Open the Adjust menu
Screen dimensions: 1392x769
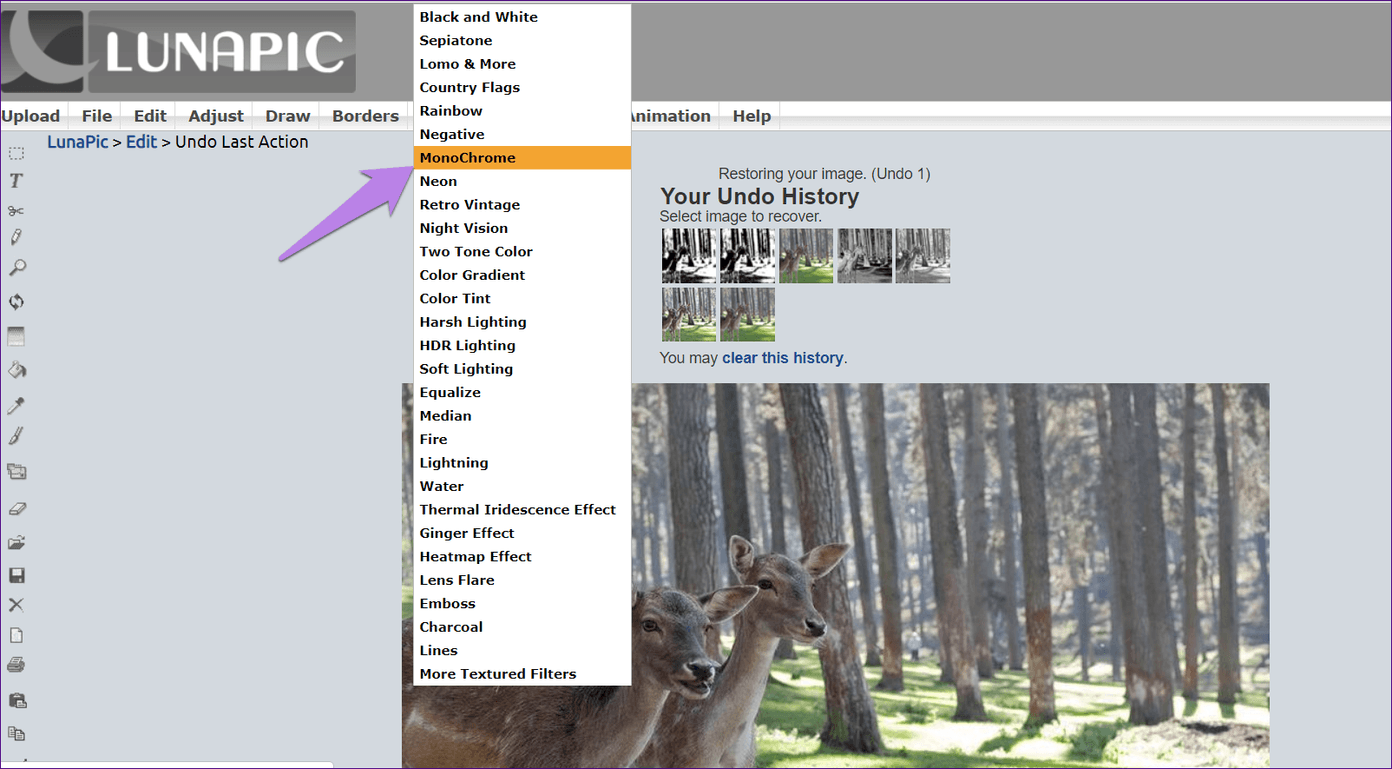216,116
